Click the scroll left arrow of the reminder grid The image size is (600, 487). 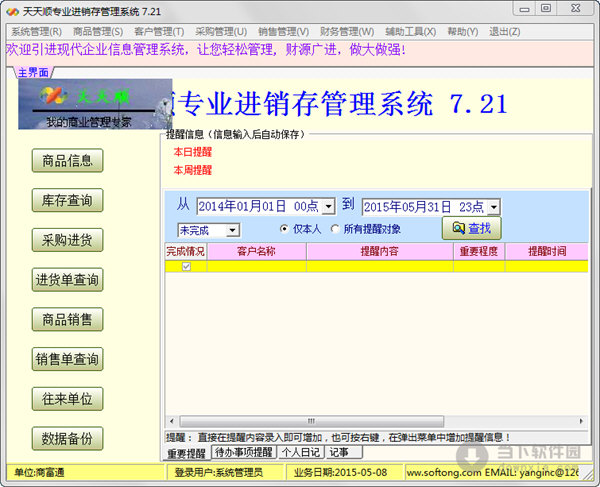click(x=172, y=421)
